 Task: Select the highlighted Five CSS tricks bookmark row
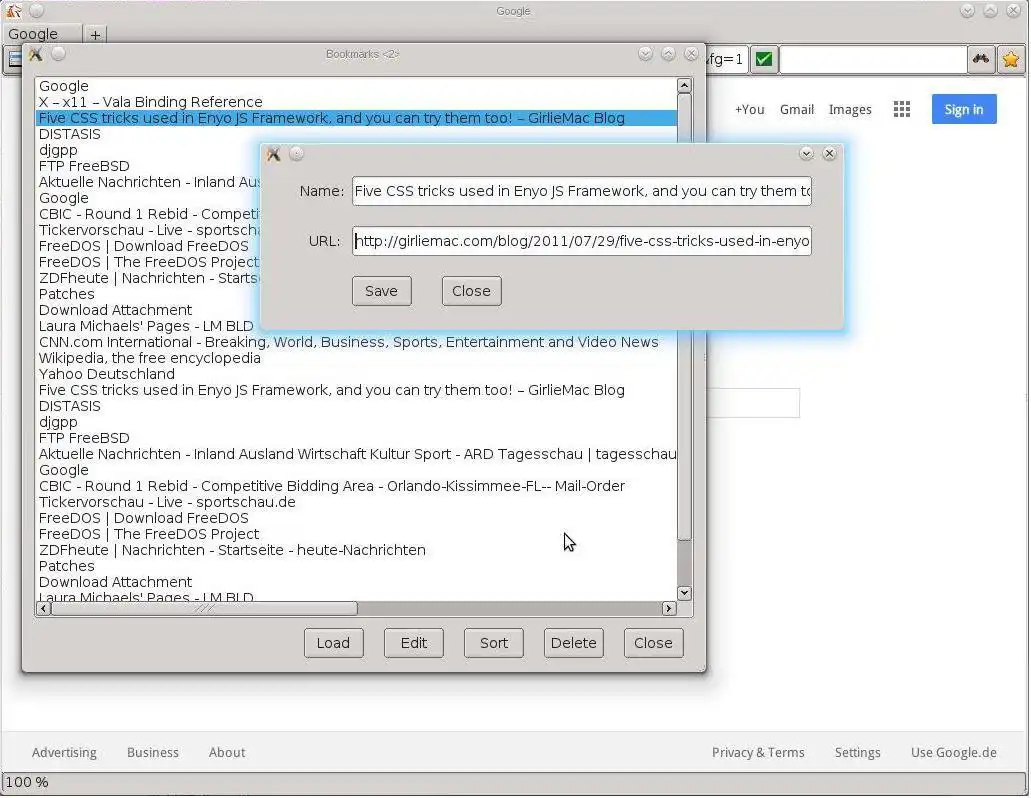coord(356,118)
